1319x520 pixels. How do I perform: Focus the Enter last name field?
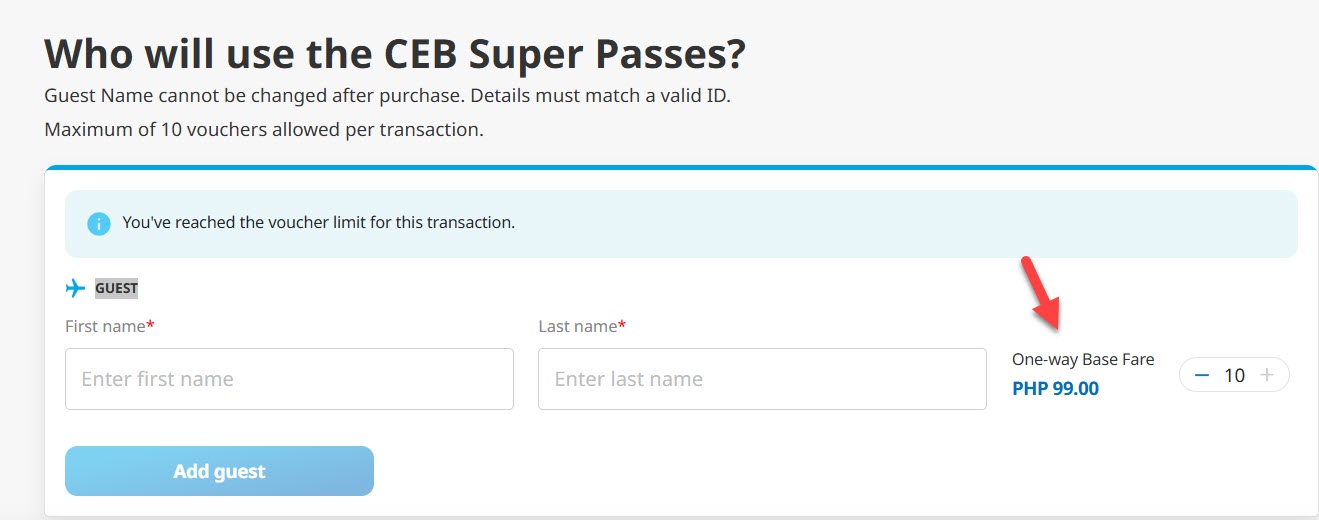761,379
